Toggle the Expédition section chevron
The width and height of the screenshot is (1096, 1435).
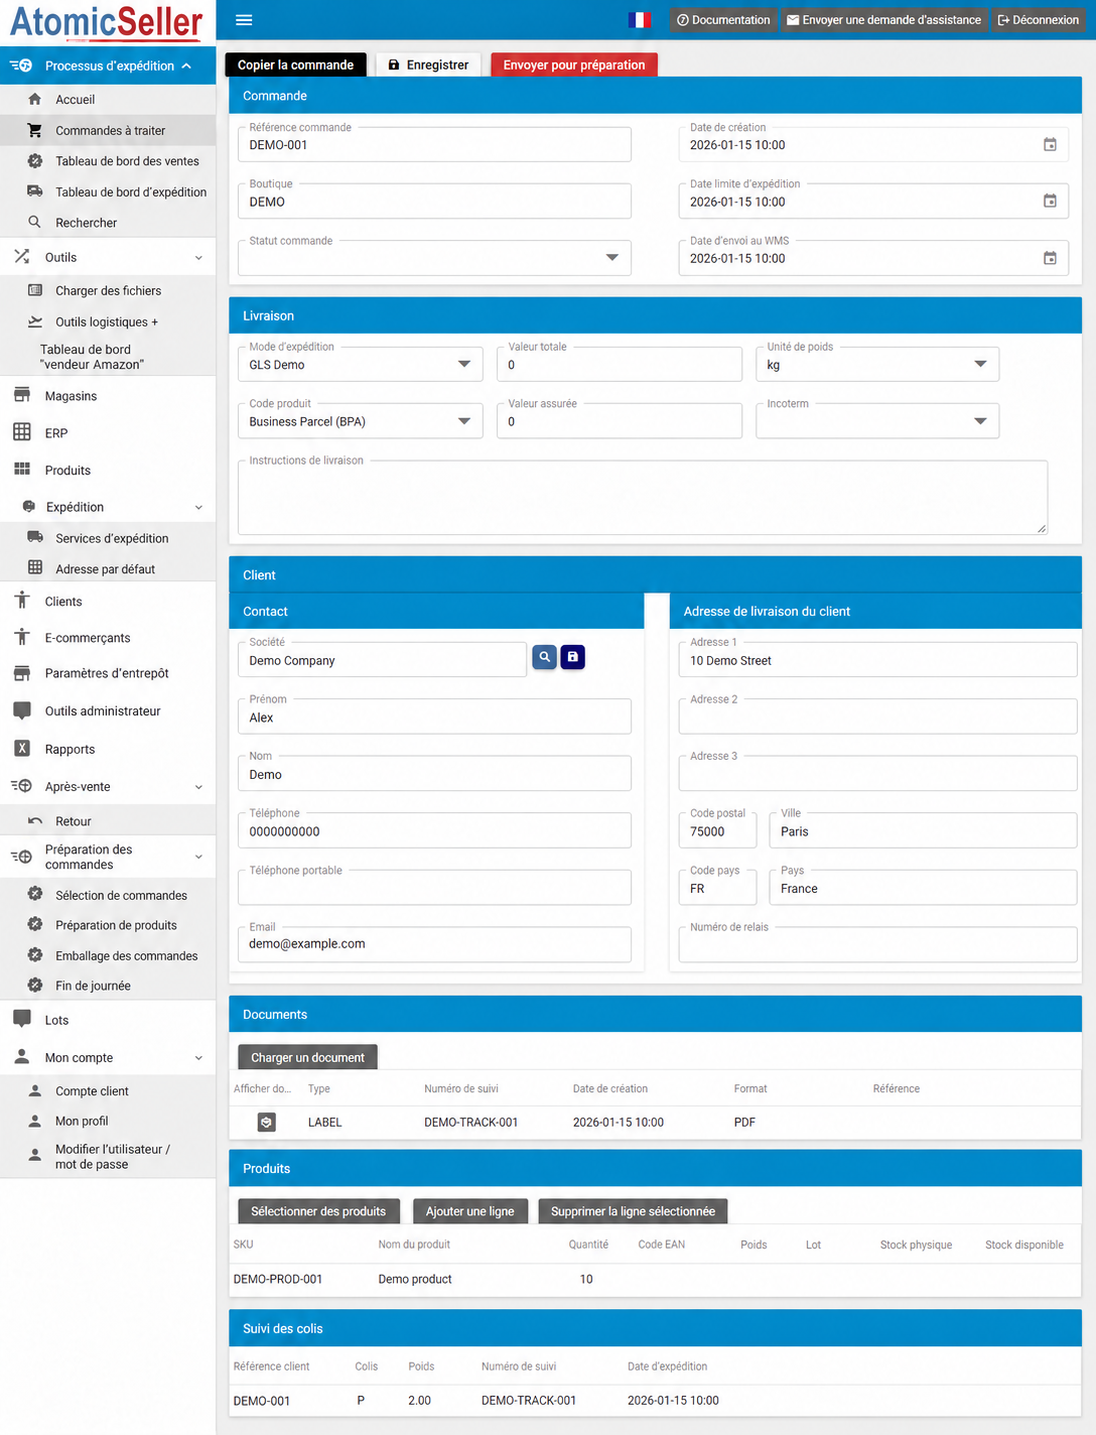pos(198,507)
